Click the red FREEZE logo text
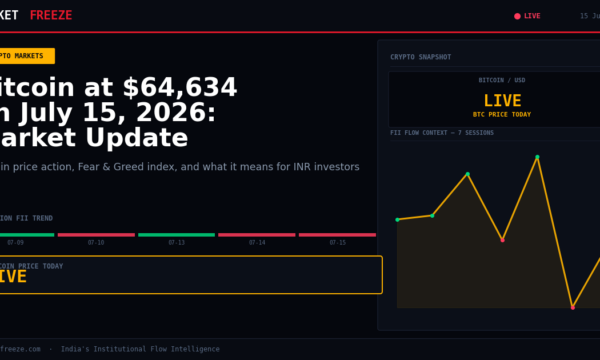600x360 pixels. [51, 15]
